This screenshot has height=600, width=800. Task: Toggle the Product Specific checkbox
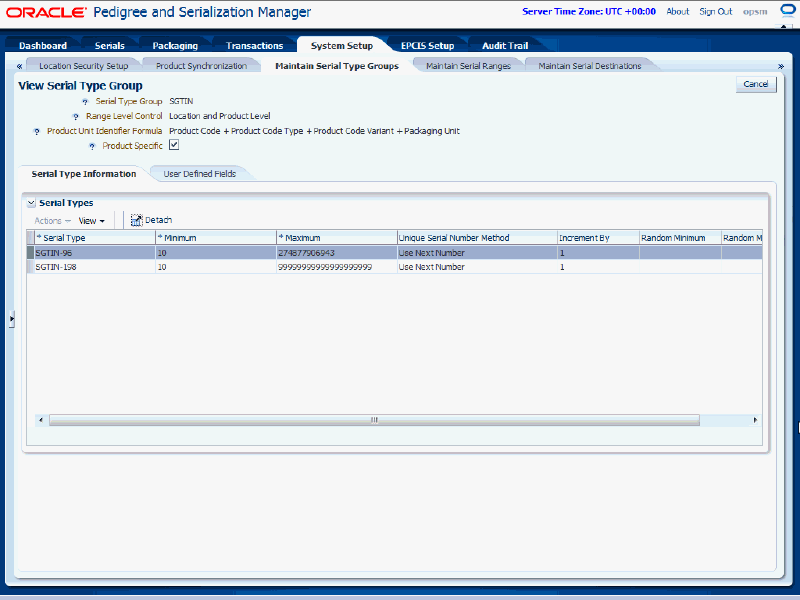(x=174, y=145)
